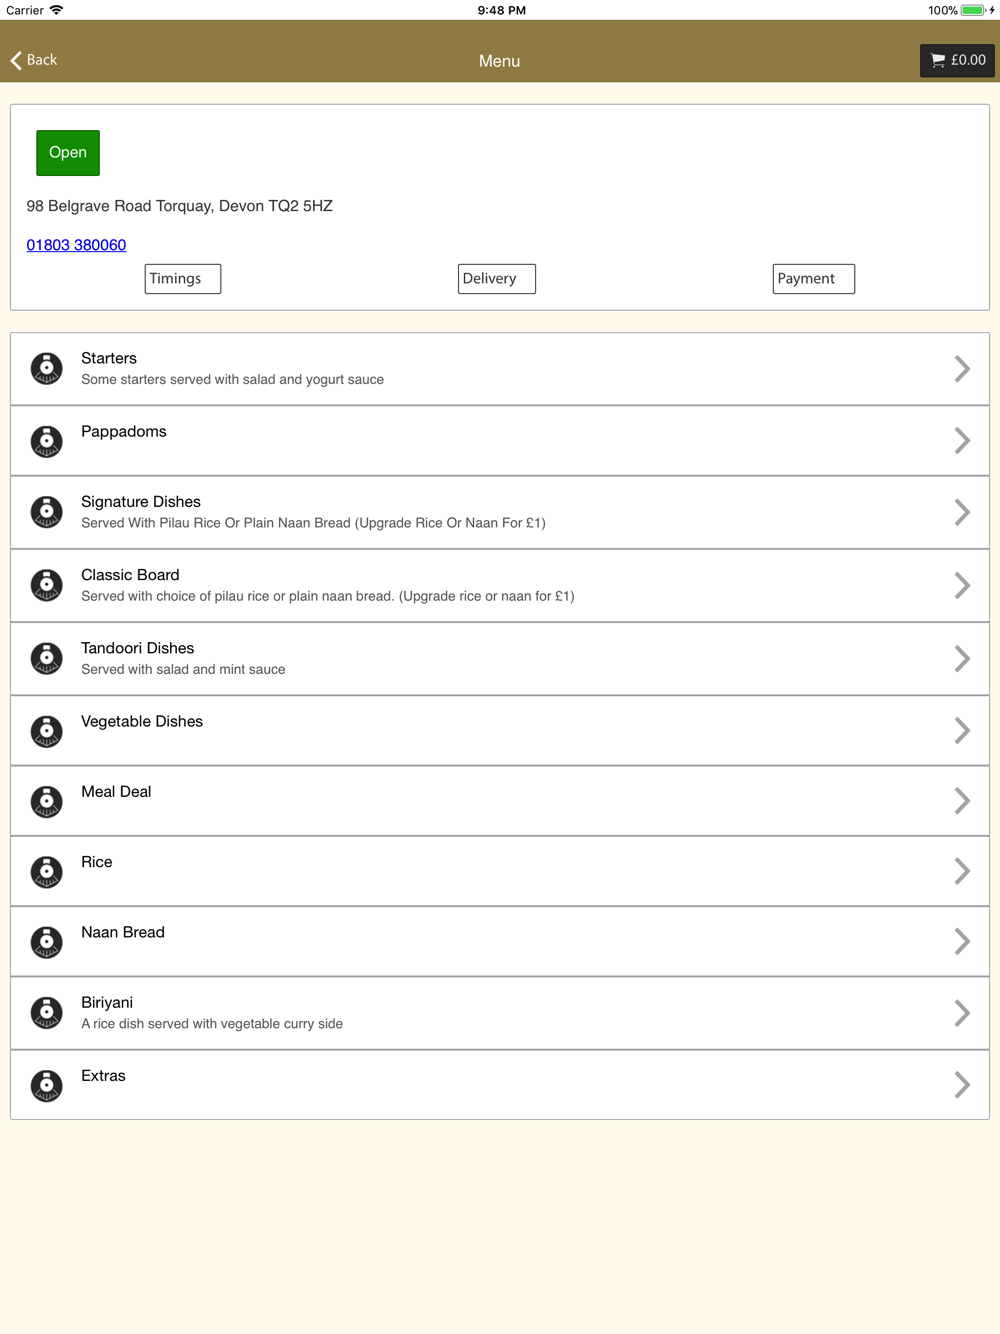The width and height of the screenshot is (1000, 1334).
Task: Expand the Classic Board chevron arrow
Action: pos(962,585)
